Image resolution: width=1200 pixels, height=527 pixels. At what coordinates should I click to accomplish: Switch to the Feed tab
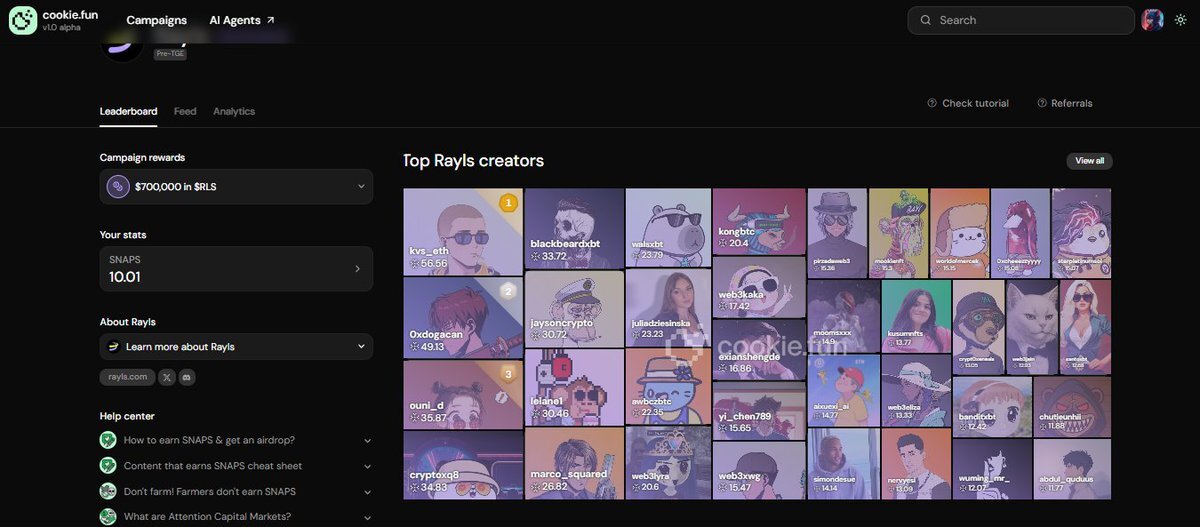coord(185,111)
